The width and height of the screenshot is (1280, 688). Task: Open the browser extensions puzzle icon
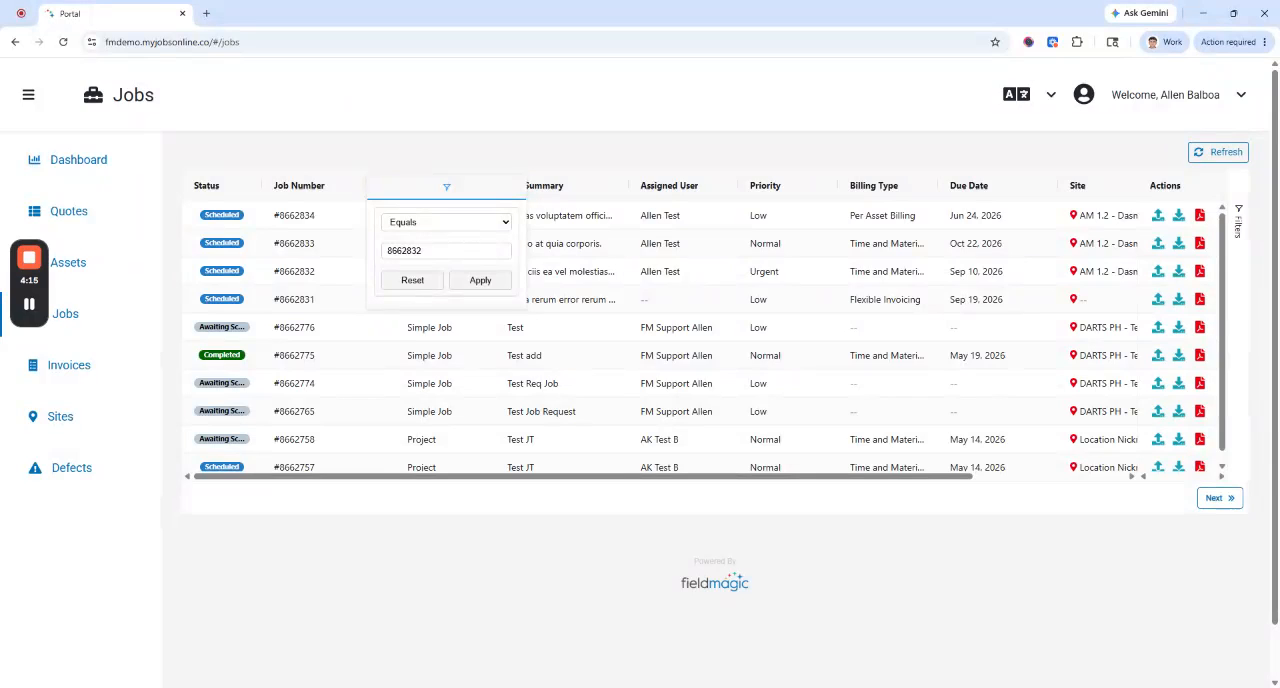[1077, 42]
